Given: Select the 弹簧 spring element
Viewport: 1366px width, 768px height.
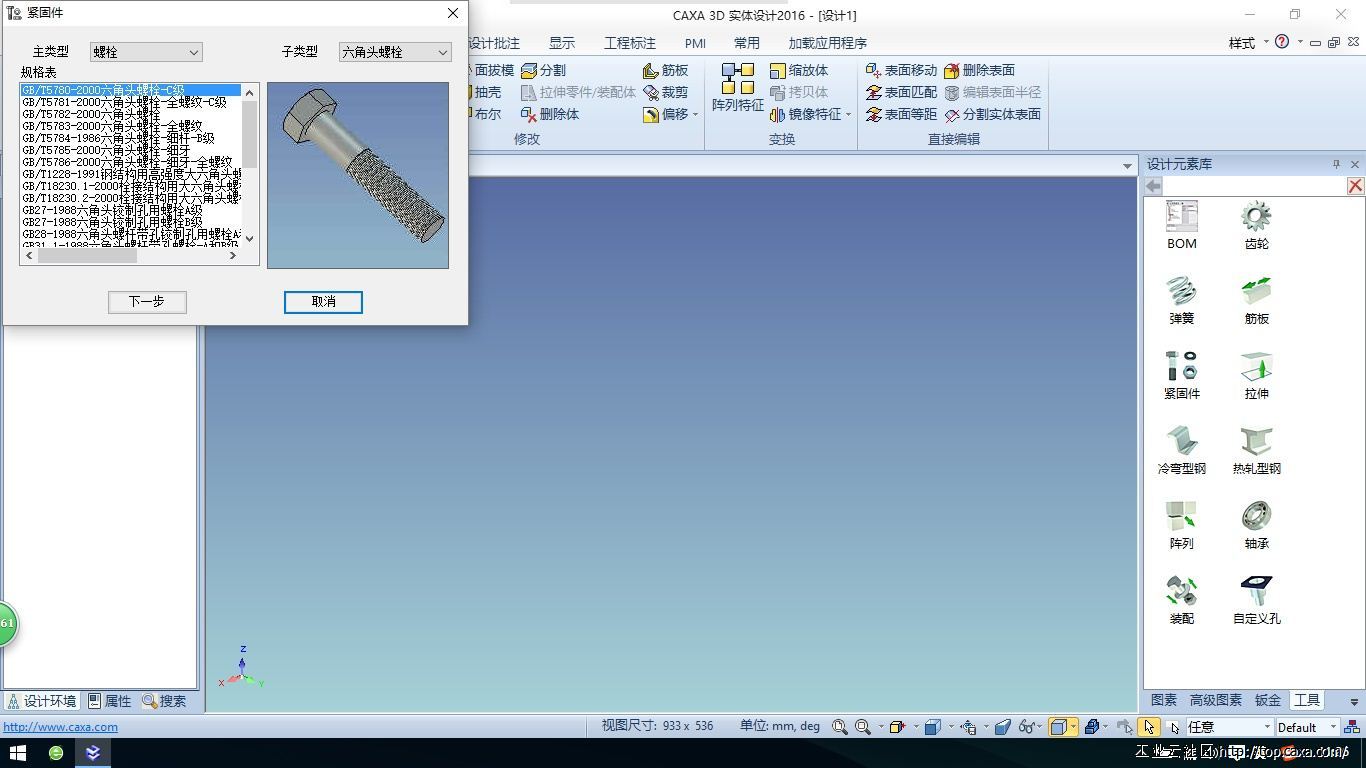Looking at the screenshot, I should click(x=1181, y=300).
